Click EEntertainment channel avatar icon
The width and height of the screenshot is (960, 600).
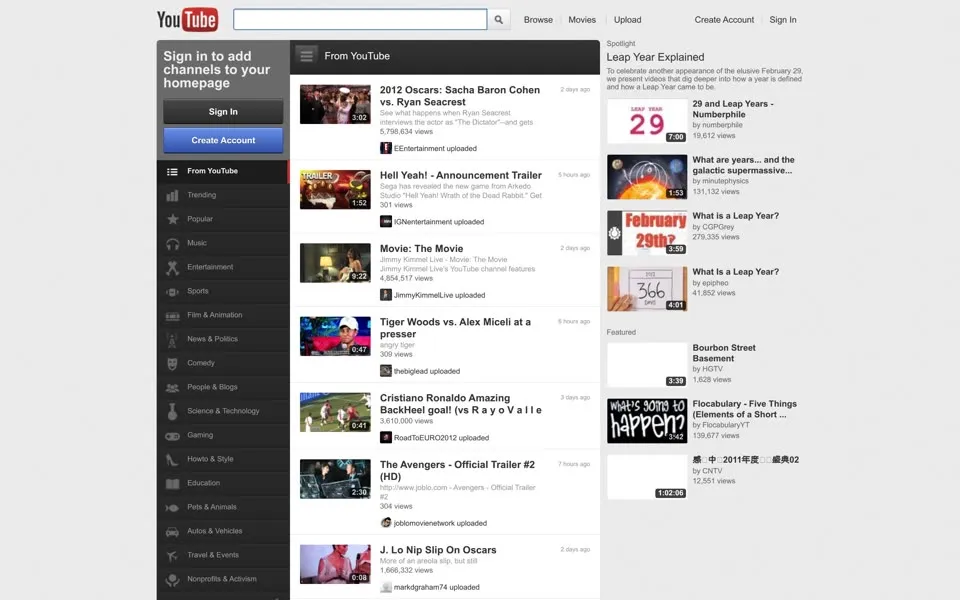386,148
